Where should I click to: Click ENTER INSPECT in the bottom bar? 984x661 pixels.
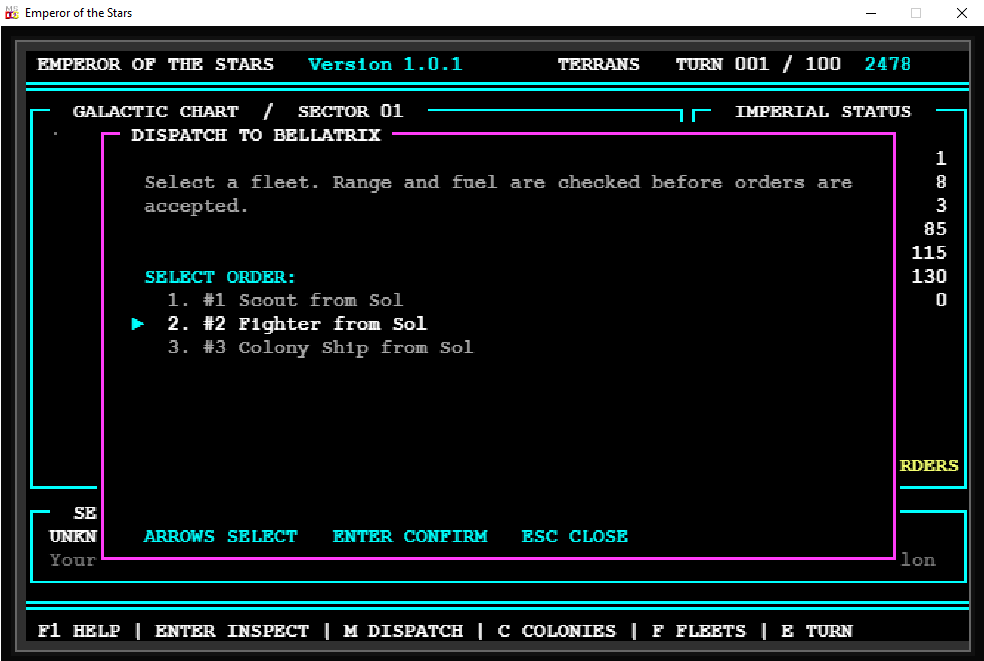pyautogui.click(x=232, y=630)
